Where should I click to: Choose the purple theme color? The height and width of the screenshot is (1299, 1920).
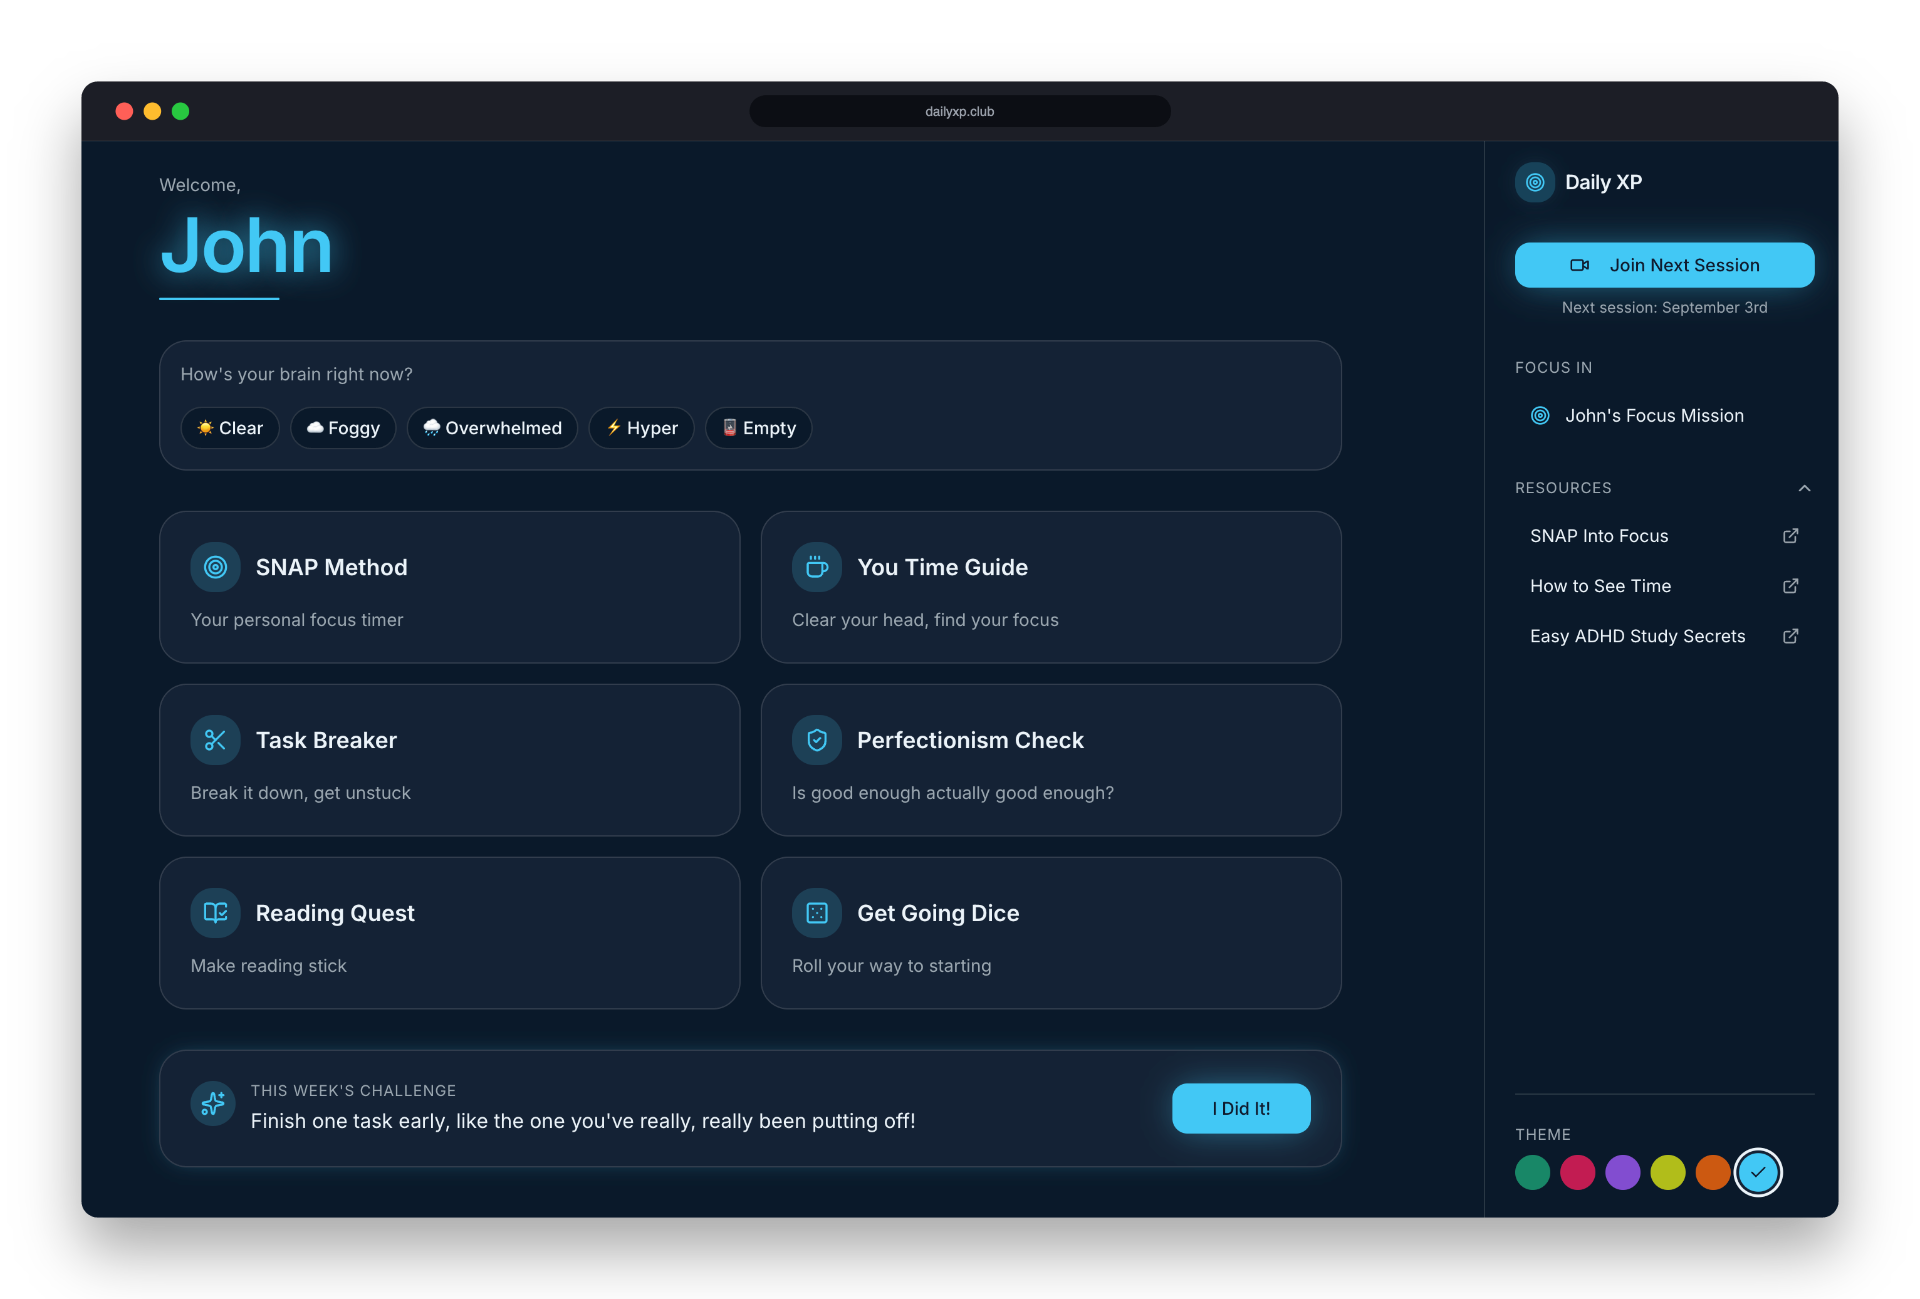pyautogui.click(x=1622, y=1172)
